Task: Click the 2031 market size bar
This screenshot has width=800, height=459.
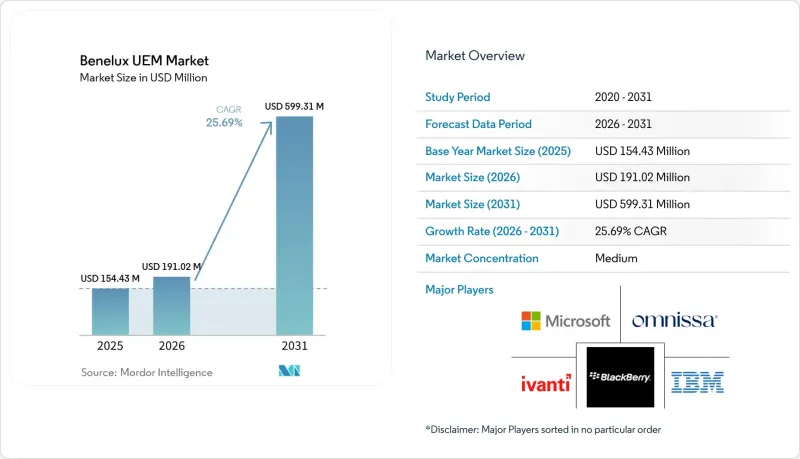Action: 294,225
